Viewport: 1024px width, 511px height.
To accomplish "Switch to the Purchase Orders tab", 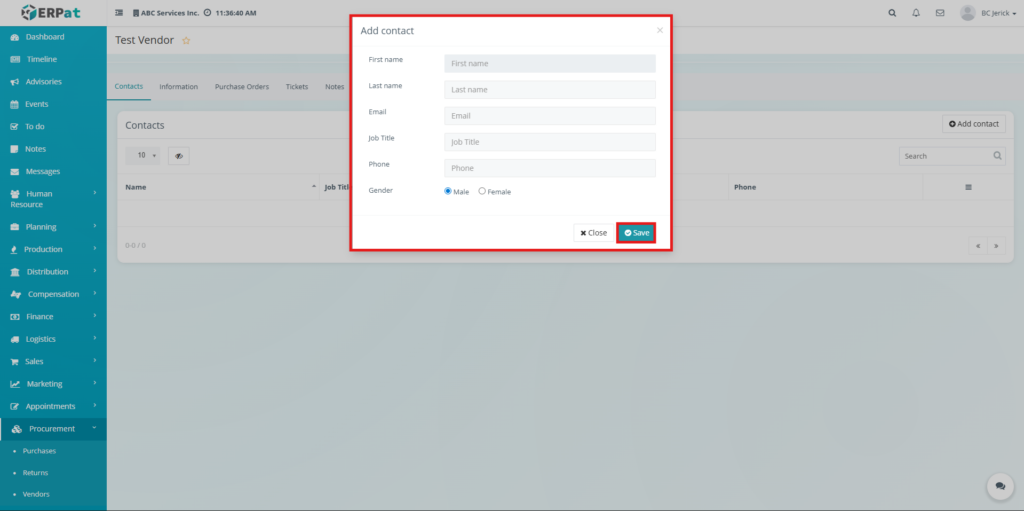I will coord(241,87).
